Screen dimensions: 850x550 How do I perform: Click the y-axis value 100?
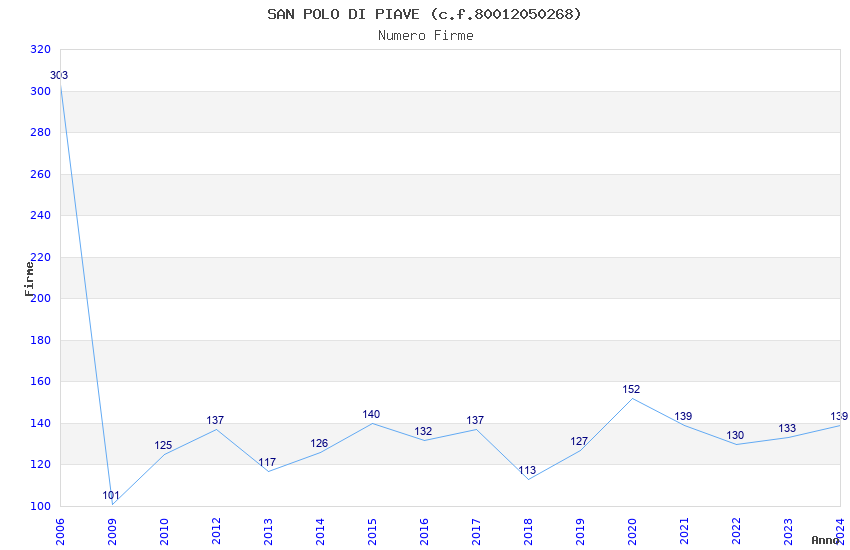[x=41, y=506]
